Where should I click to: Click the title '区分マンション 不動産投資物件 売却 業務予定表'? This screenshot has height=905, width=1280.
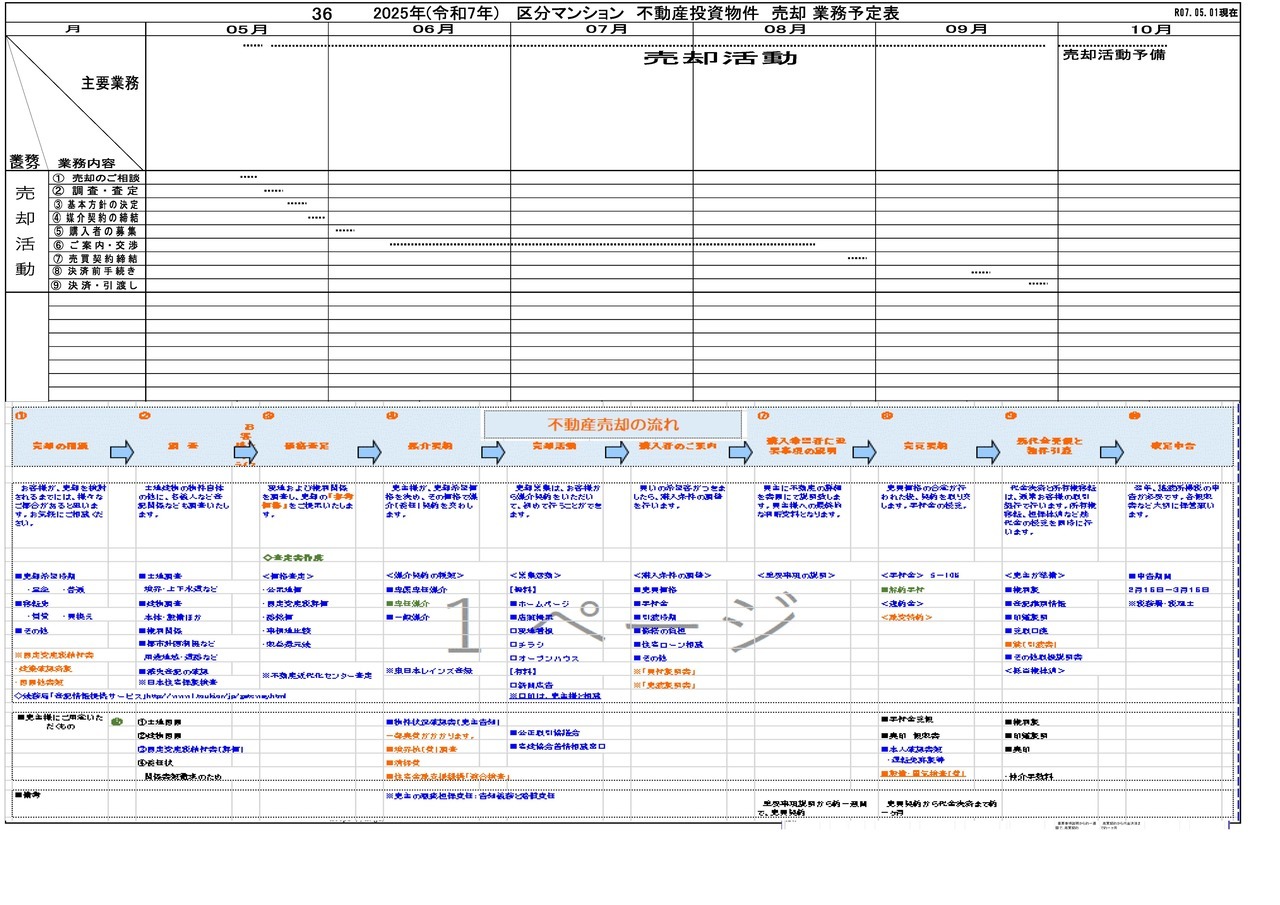point(707,14)
